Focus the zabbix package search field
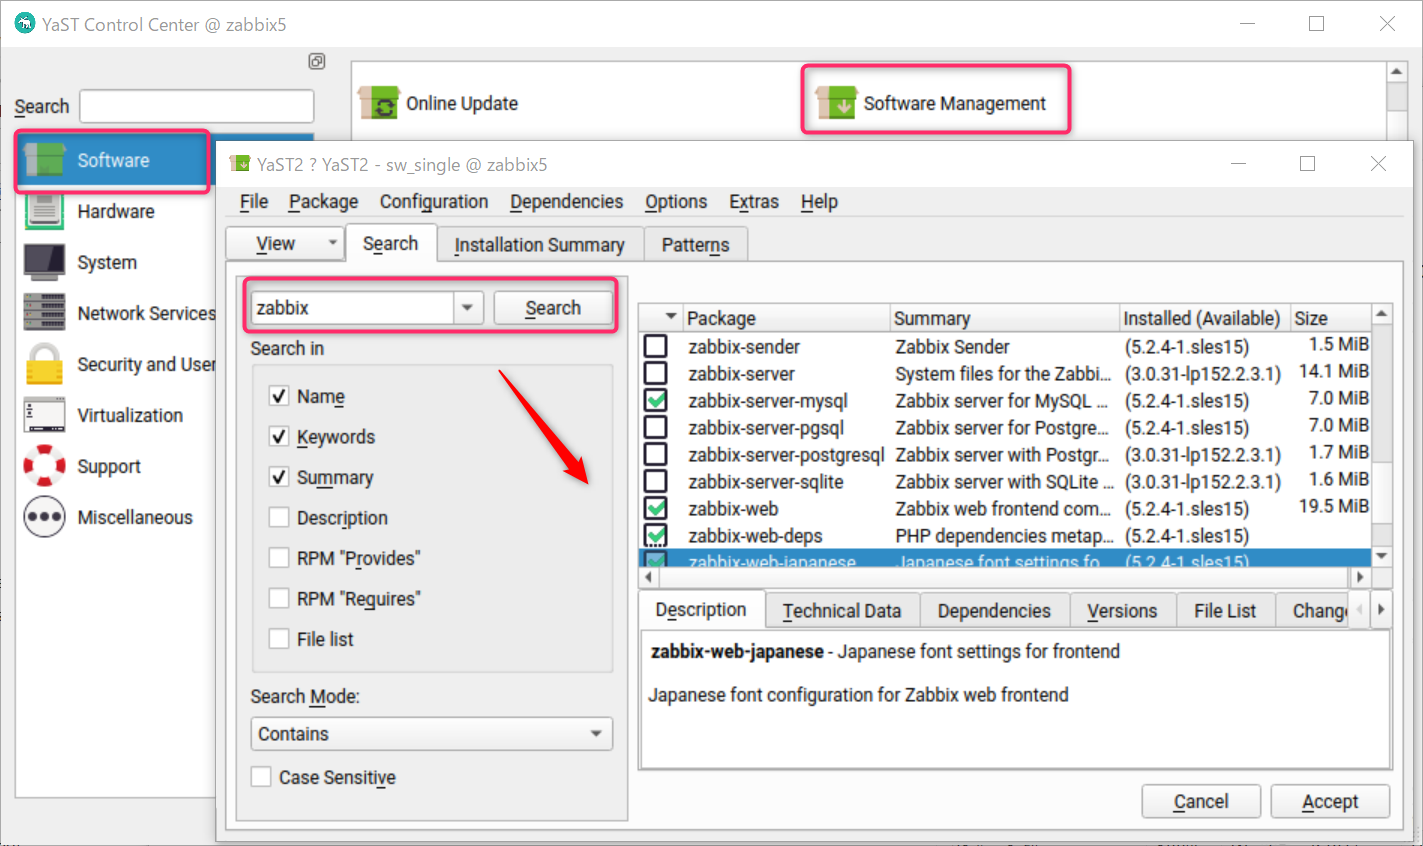Image resolution: width=1423 pixels, height=846 pixels. pos(352,308)
